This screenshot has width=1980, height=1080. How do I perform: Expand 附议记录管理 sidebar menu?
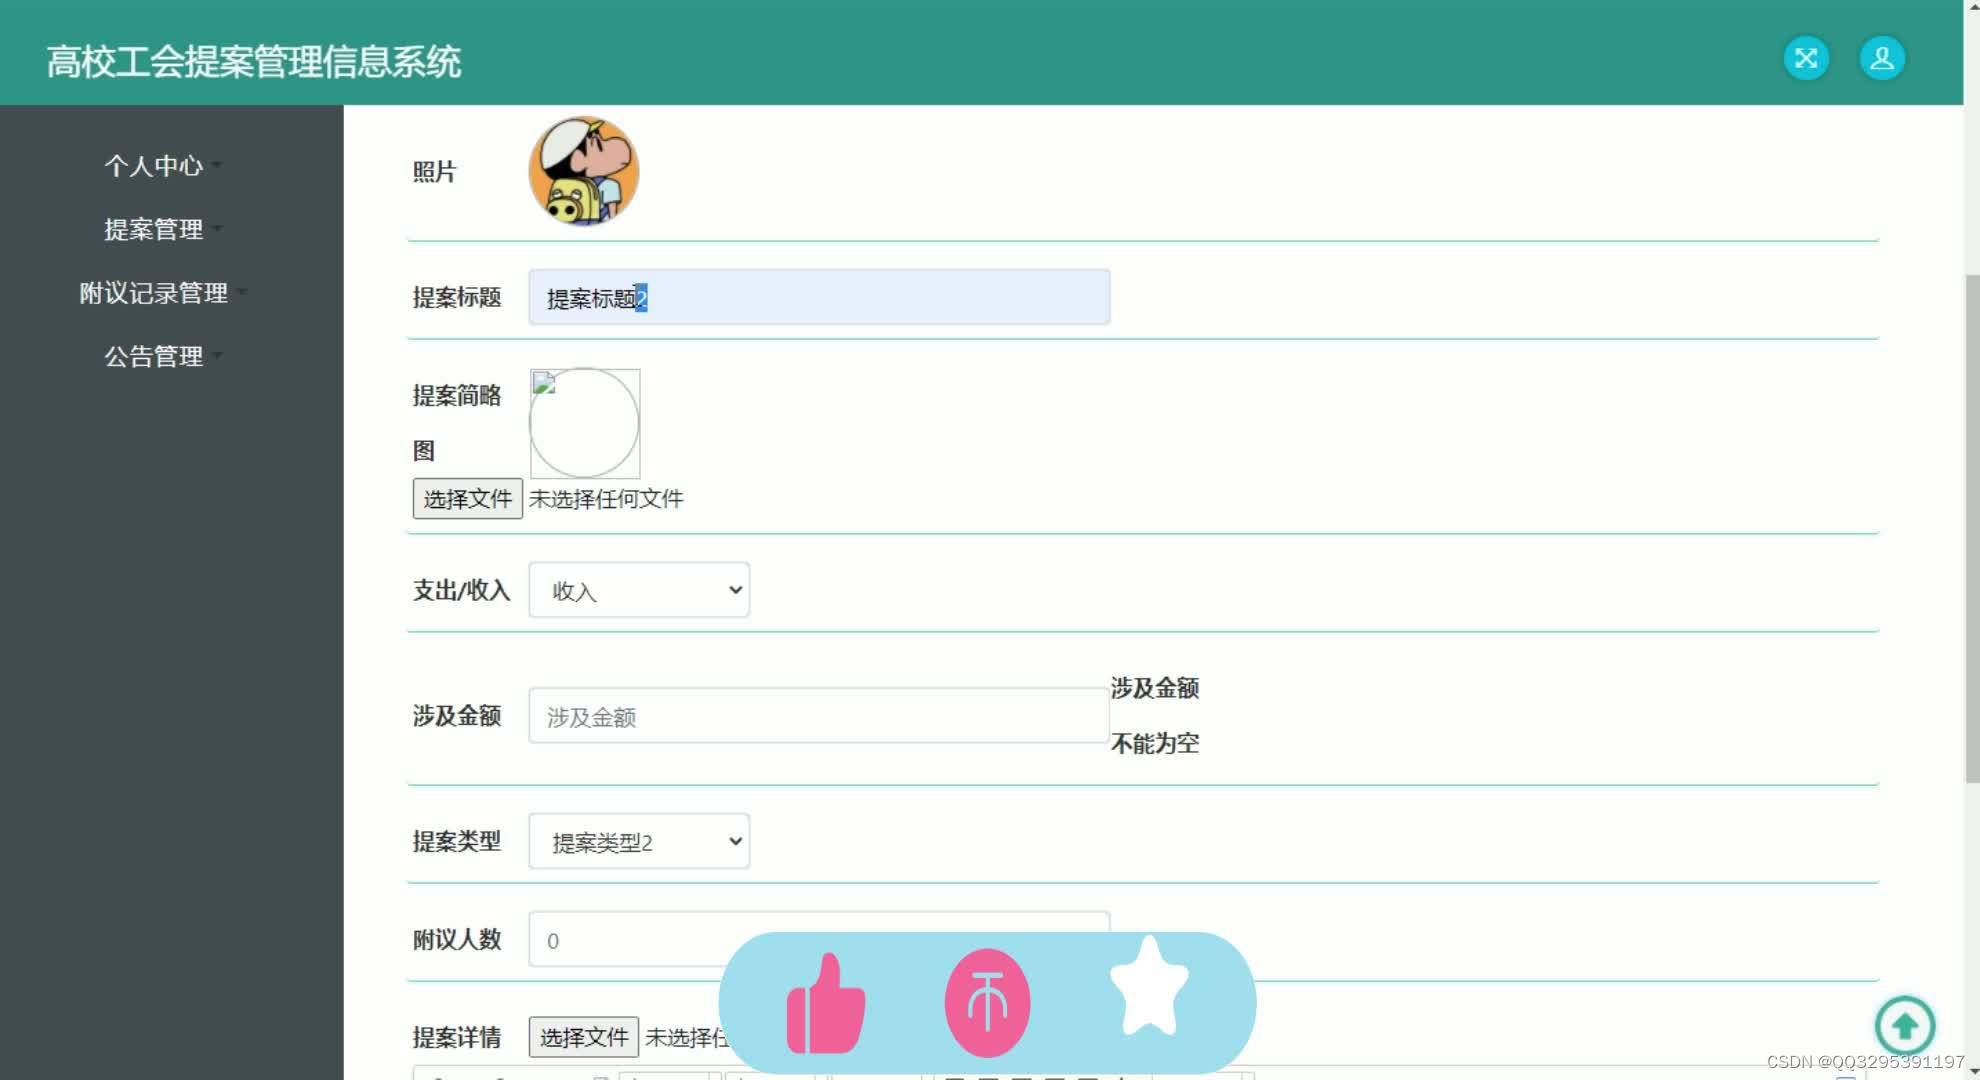click(x=153, y=291)
